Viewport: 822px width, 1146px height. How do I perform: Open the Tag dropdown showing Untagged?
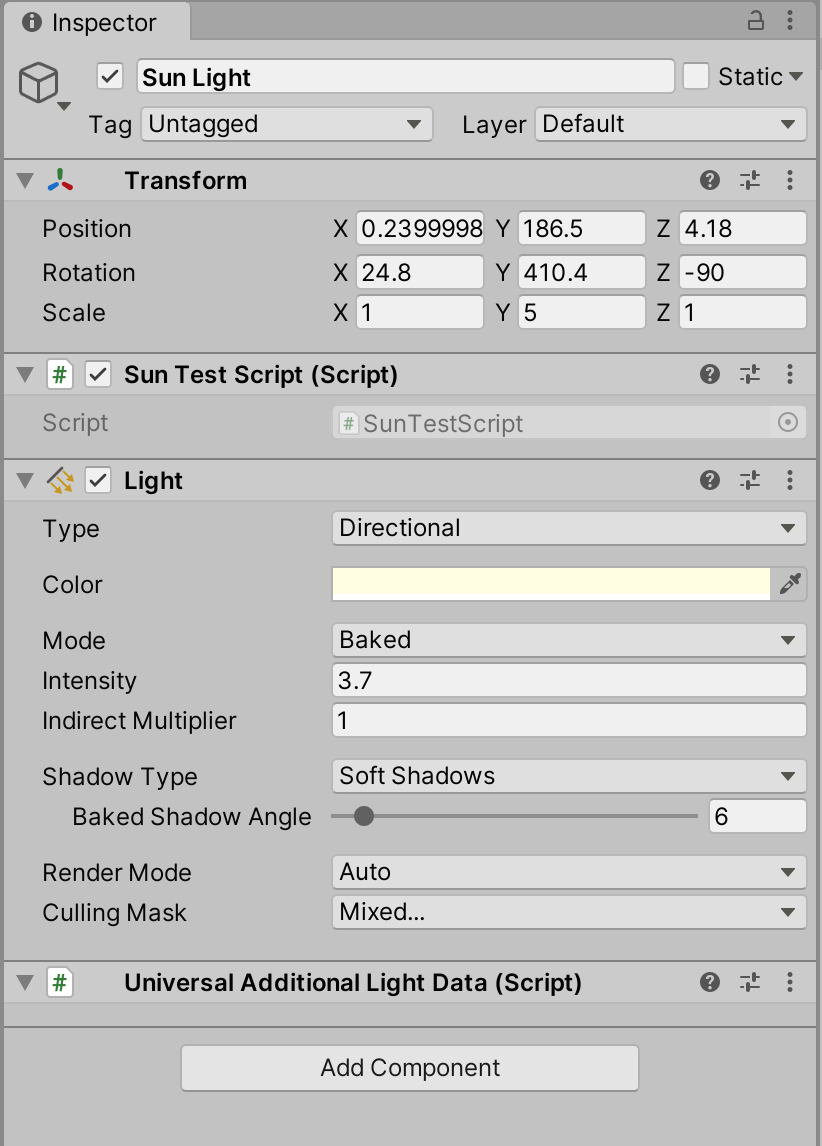(x=286, y=124)
